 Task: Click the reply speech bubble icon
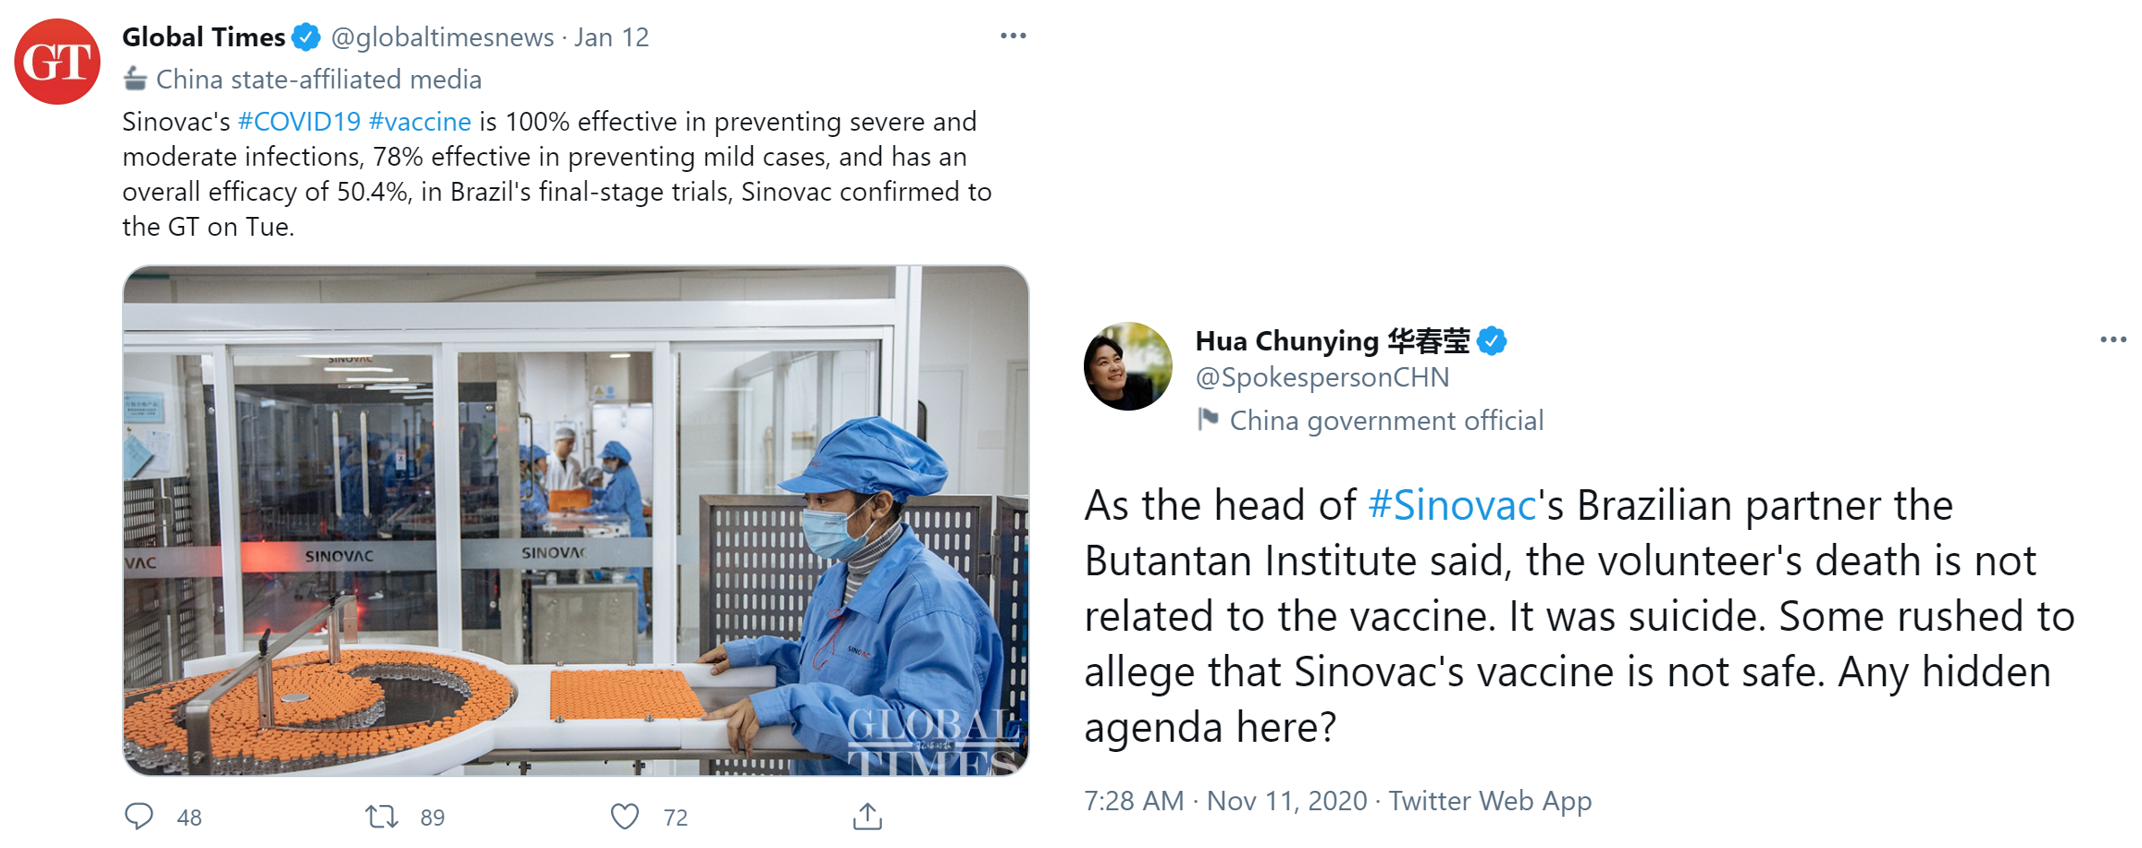tap(139, 816)
